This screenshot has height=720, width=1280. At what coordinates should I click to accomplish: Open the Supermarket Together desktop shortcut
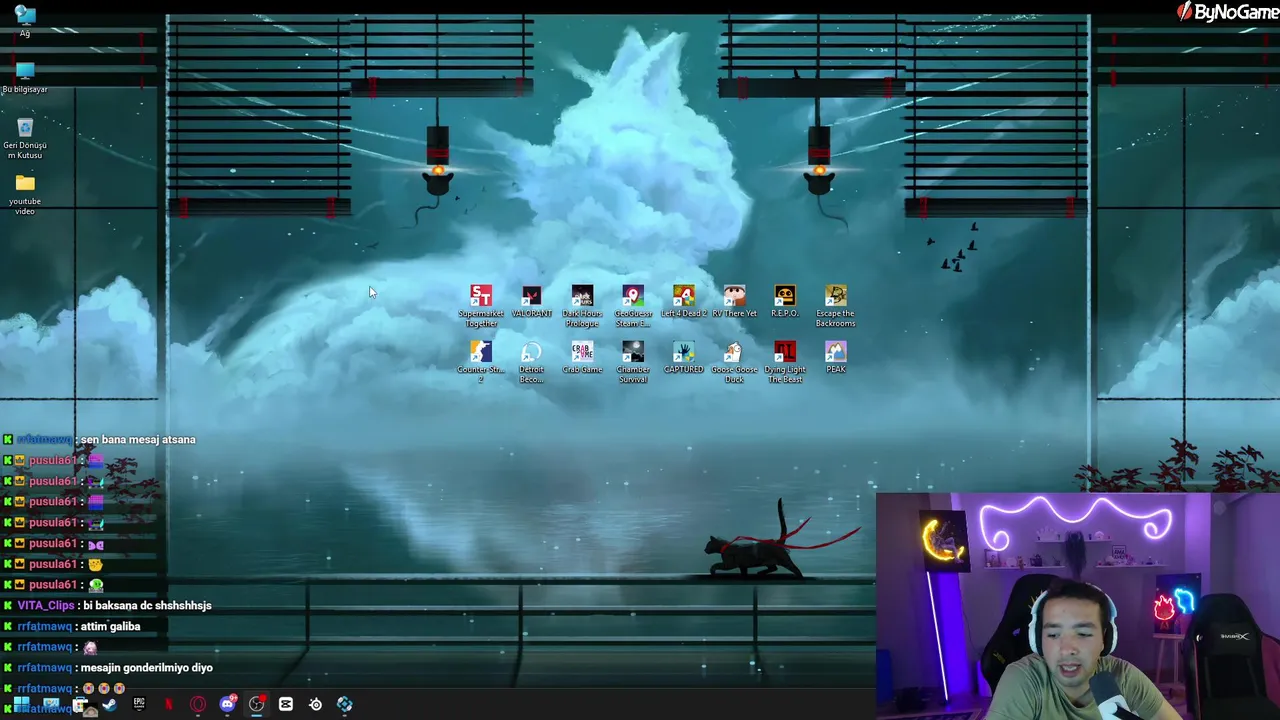point(481,306)
